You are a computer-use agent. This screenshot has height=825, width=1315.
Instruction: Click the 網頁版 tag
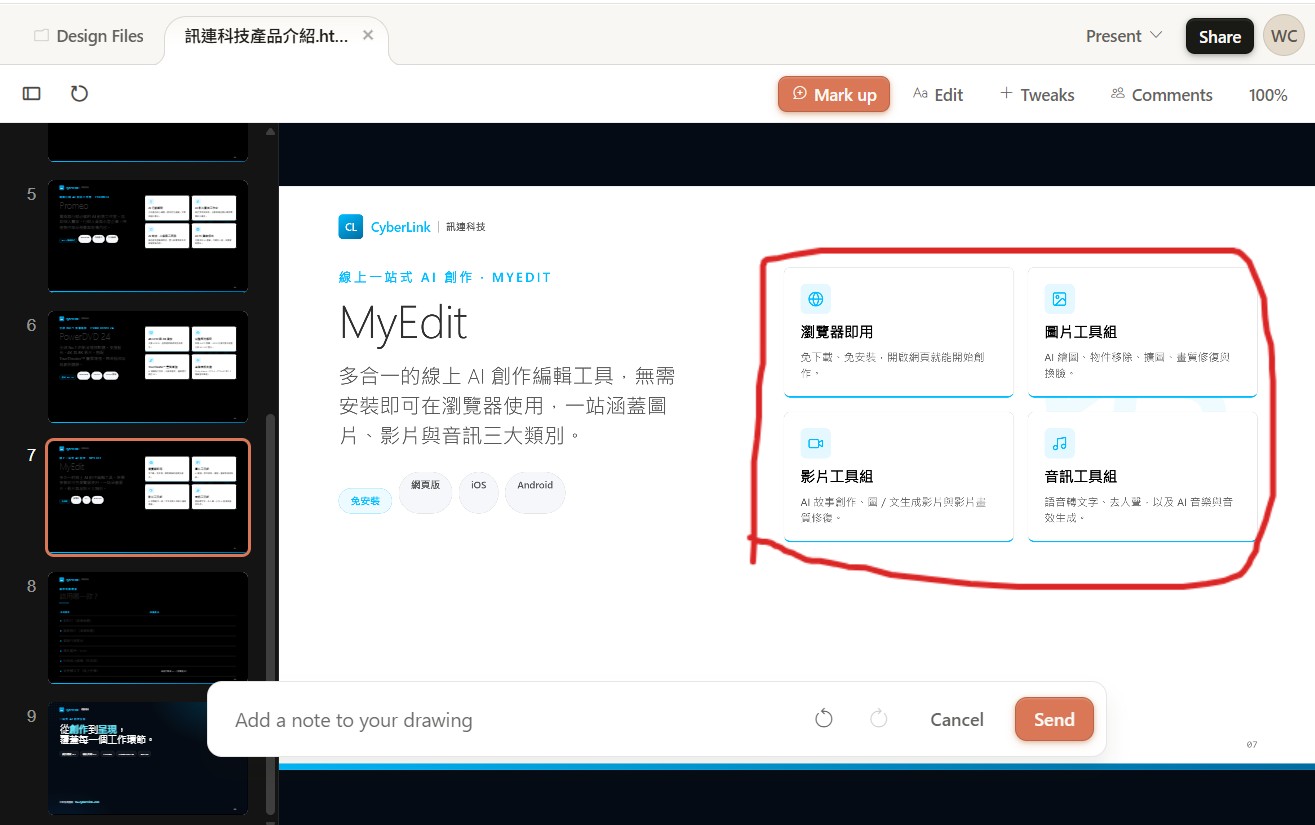(425, 492)
